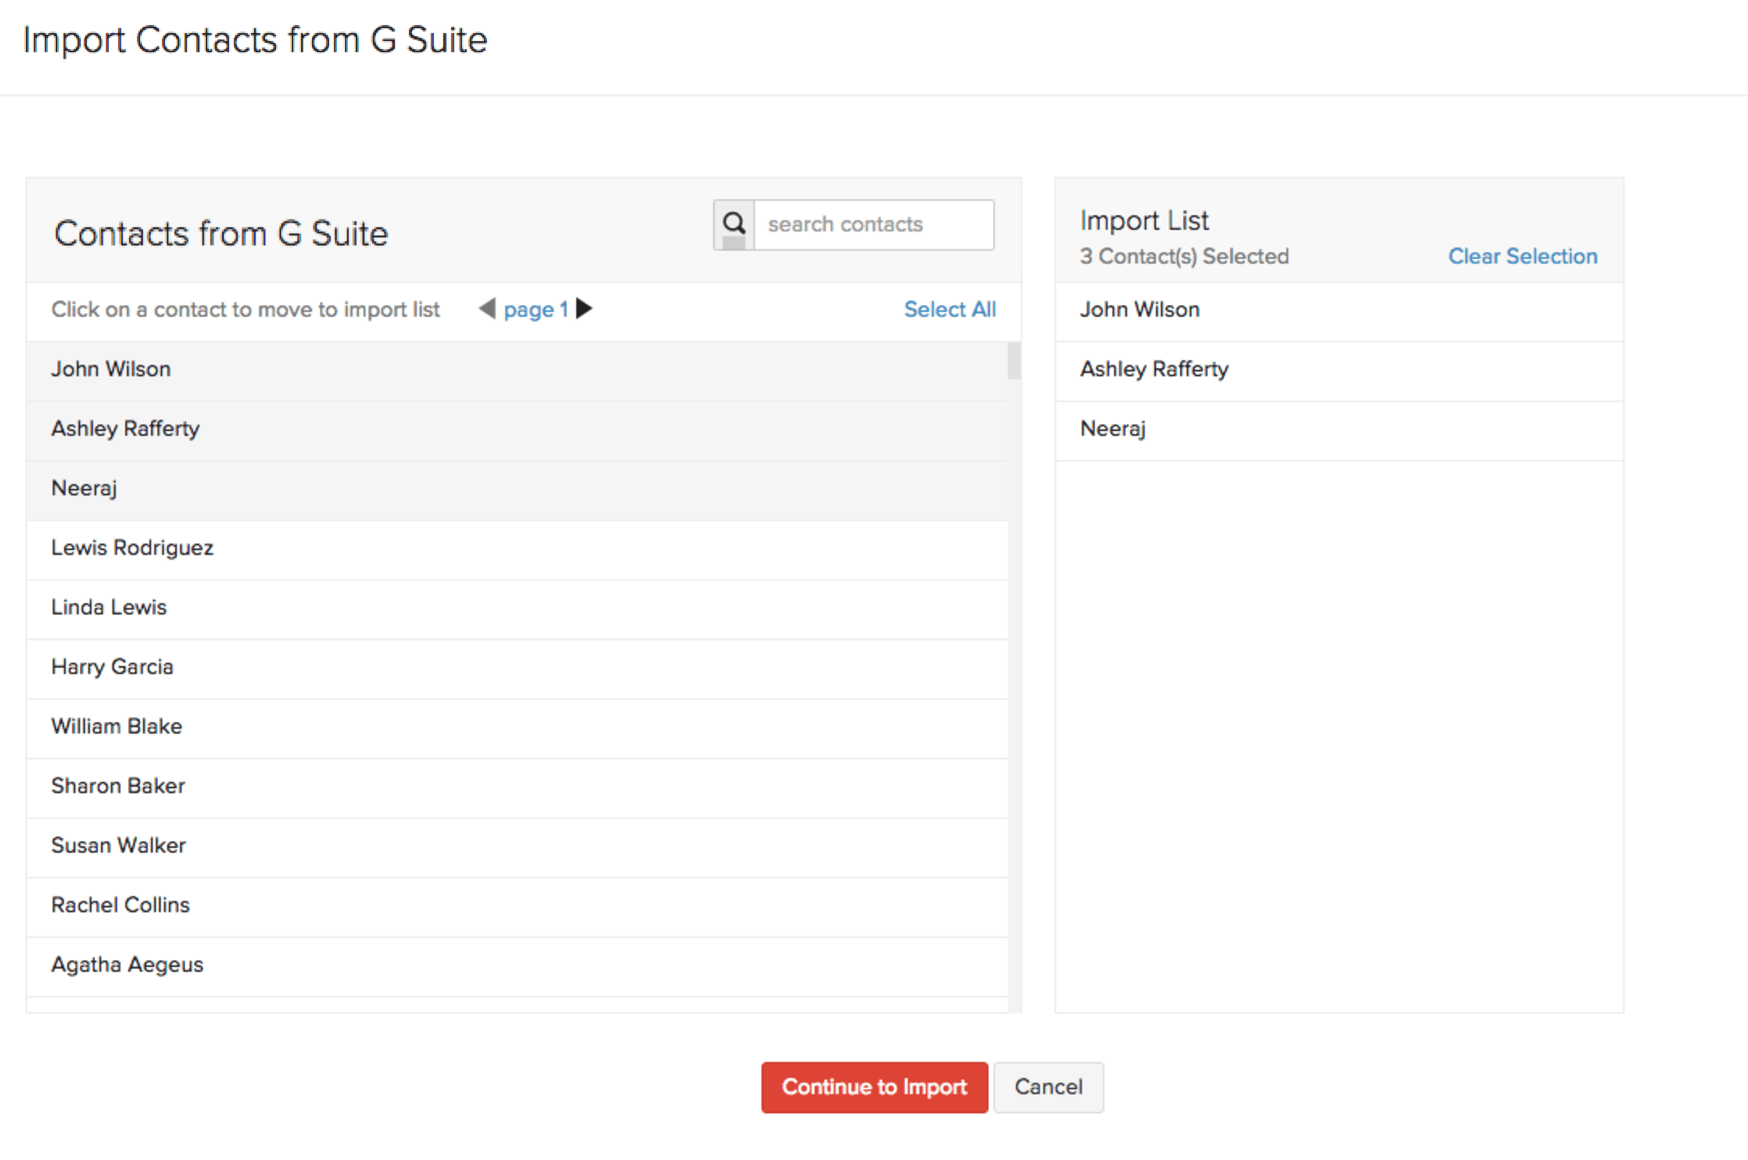Select Sharon Baker from the contacts list
This screenshot has height=1160, width=1748.
click(x=117, y=786)
